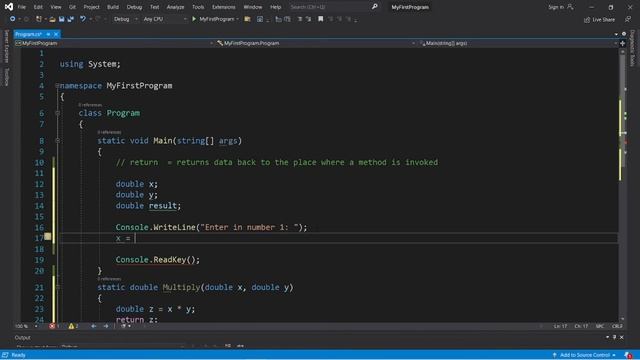
Task: Click the Redo arrow icon
Action: pos(98,19)
